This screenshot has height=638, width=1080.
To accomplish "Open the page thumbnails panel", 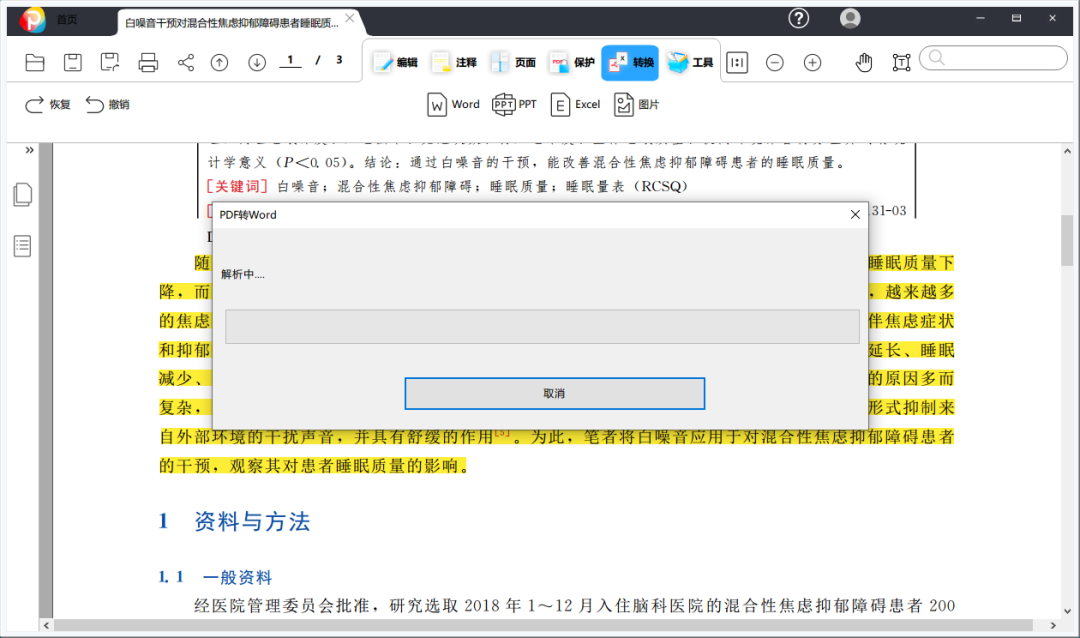I will click(x=23, y=195).
